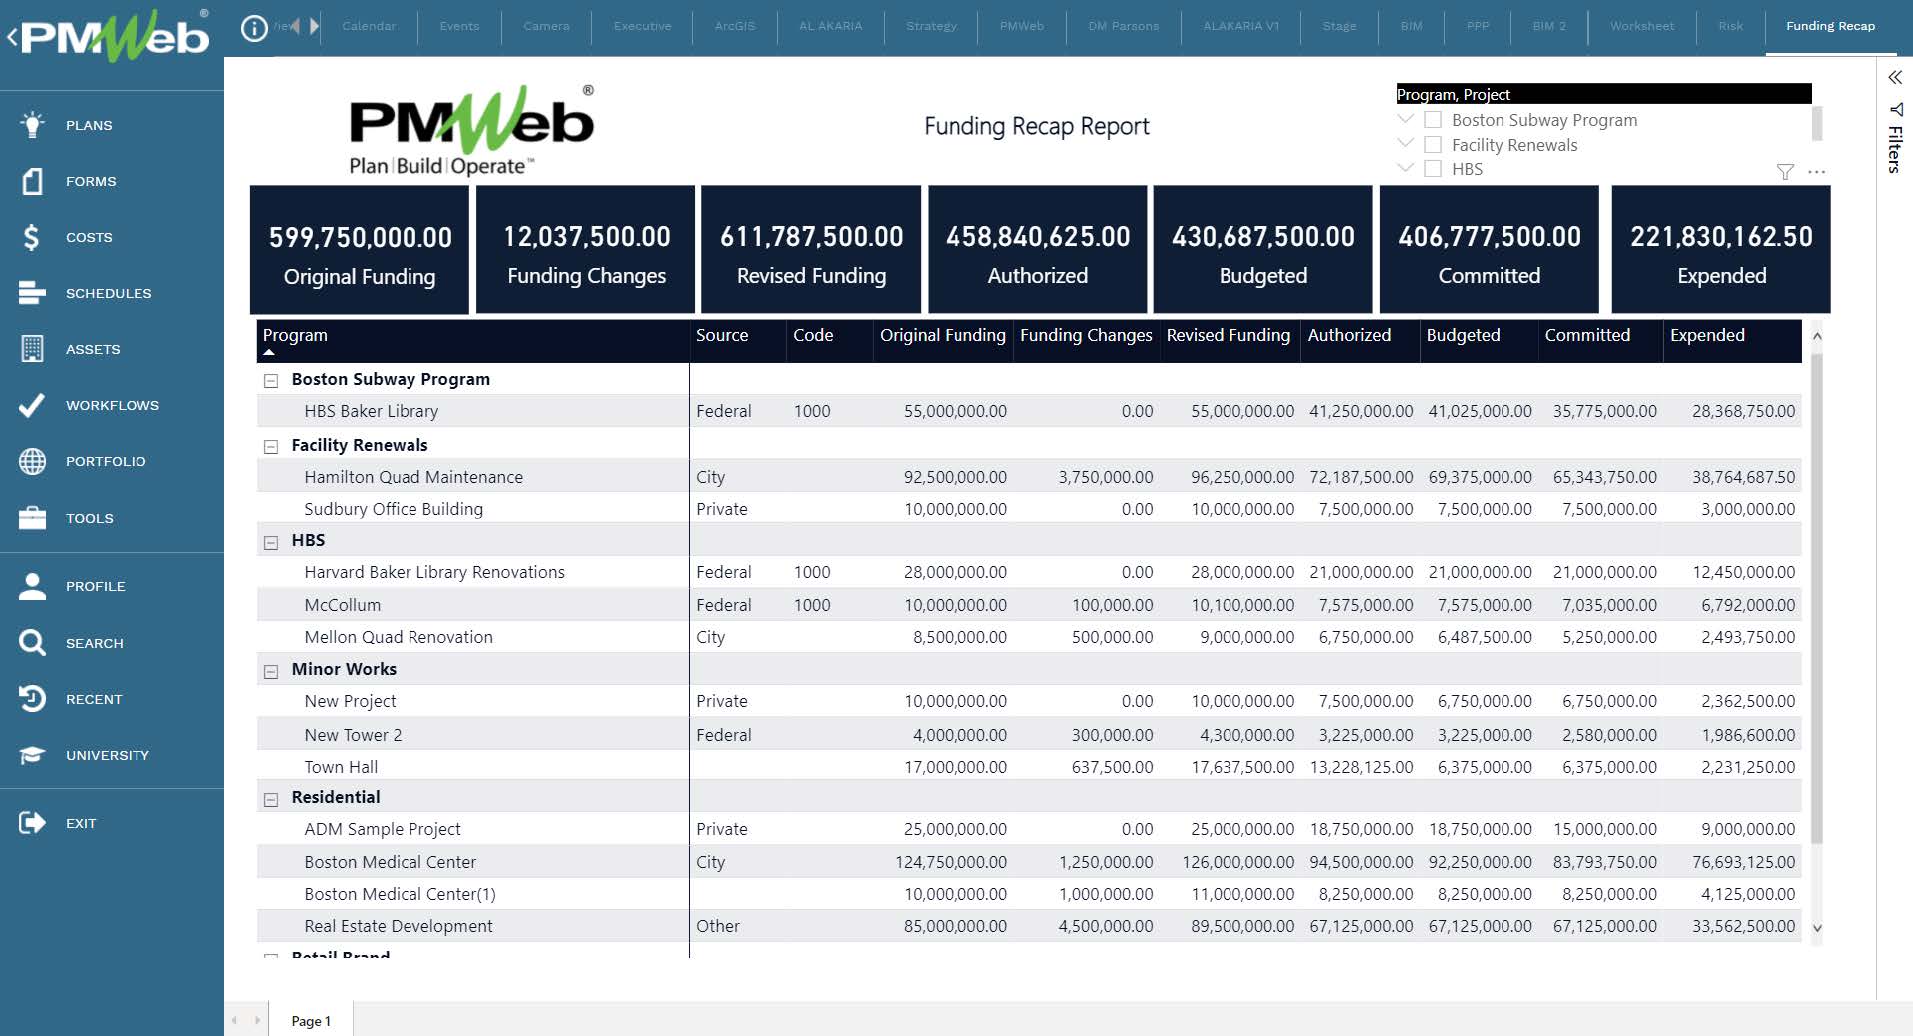Expand the Filters pane with the chevron
The width and height of the screenshot is (1913, 1036).
[1895, 77]
